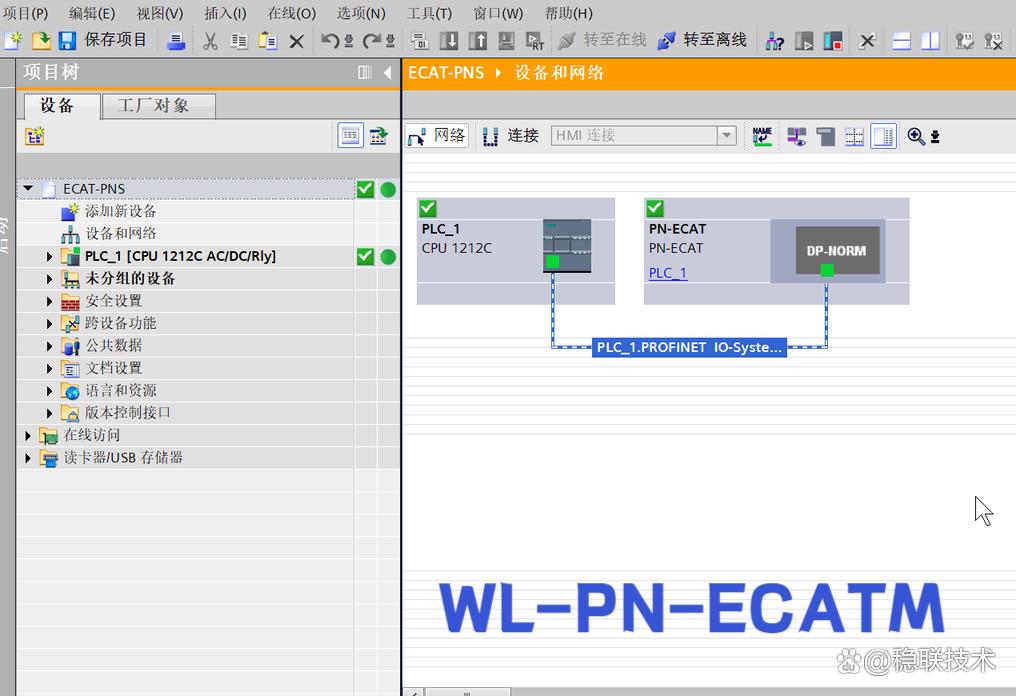Screen dimensions: 1016x696
Task: Click the undo arrow icon
Action: coord(330,41)
